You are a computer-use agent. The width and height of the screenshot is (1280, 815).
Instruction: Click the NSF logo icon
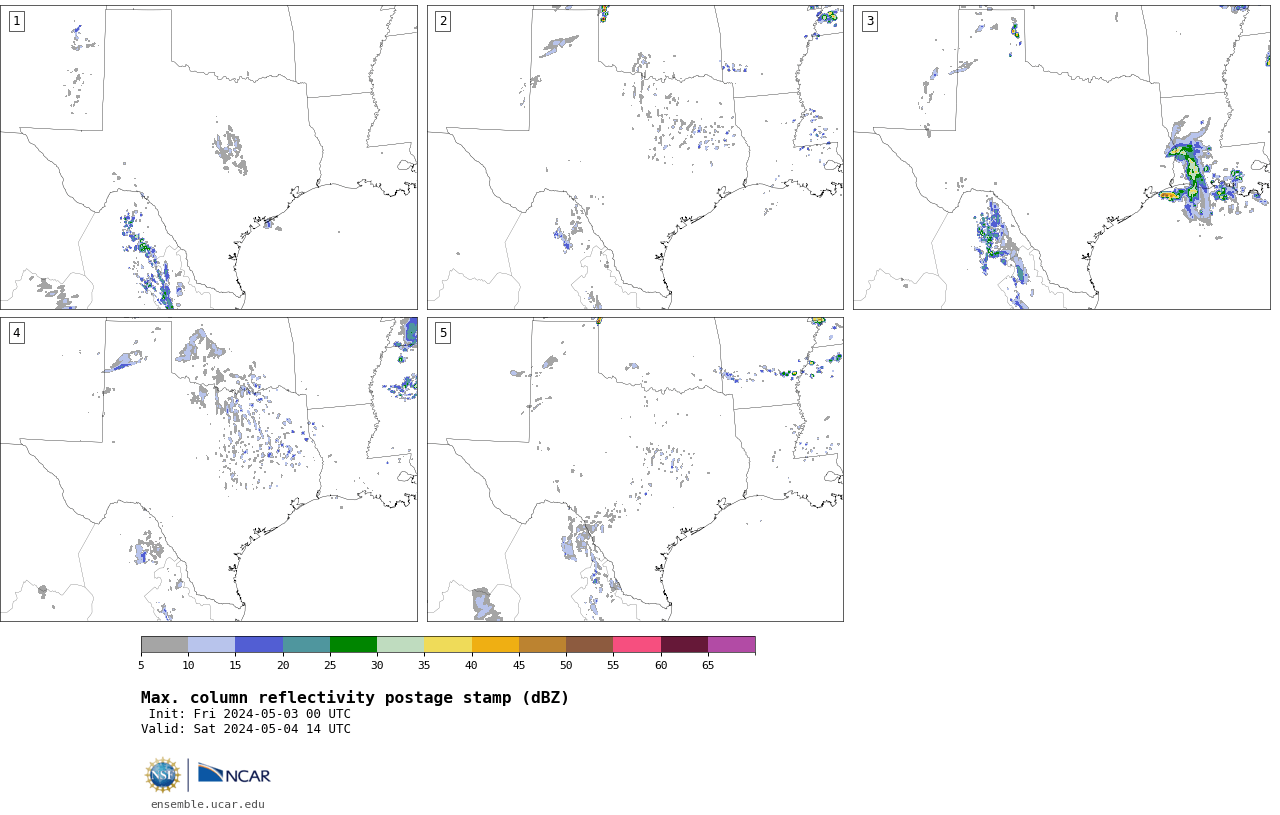(163, 775)
